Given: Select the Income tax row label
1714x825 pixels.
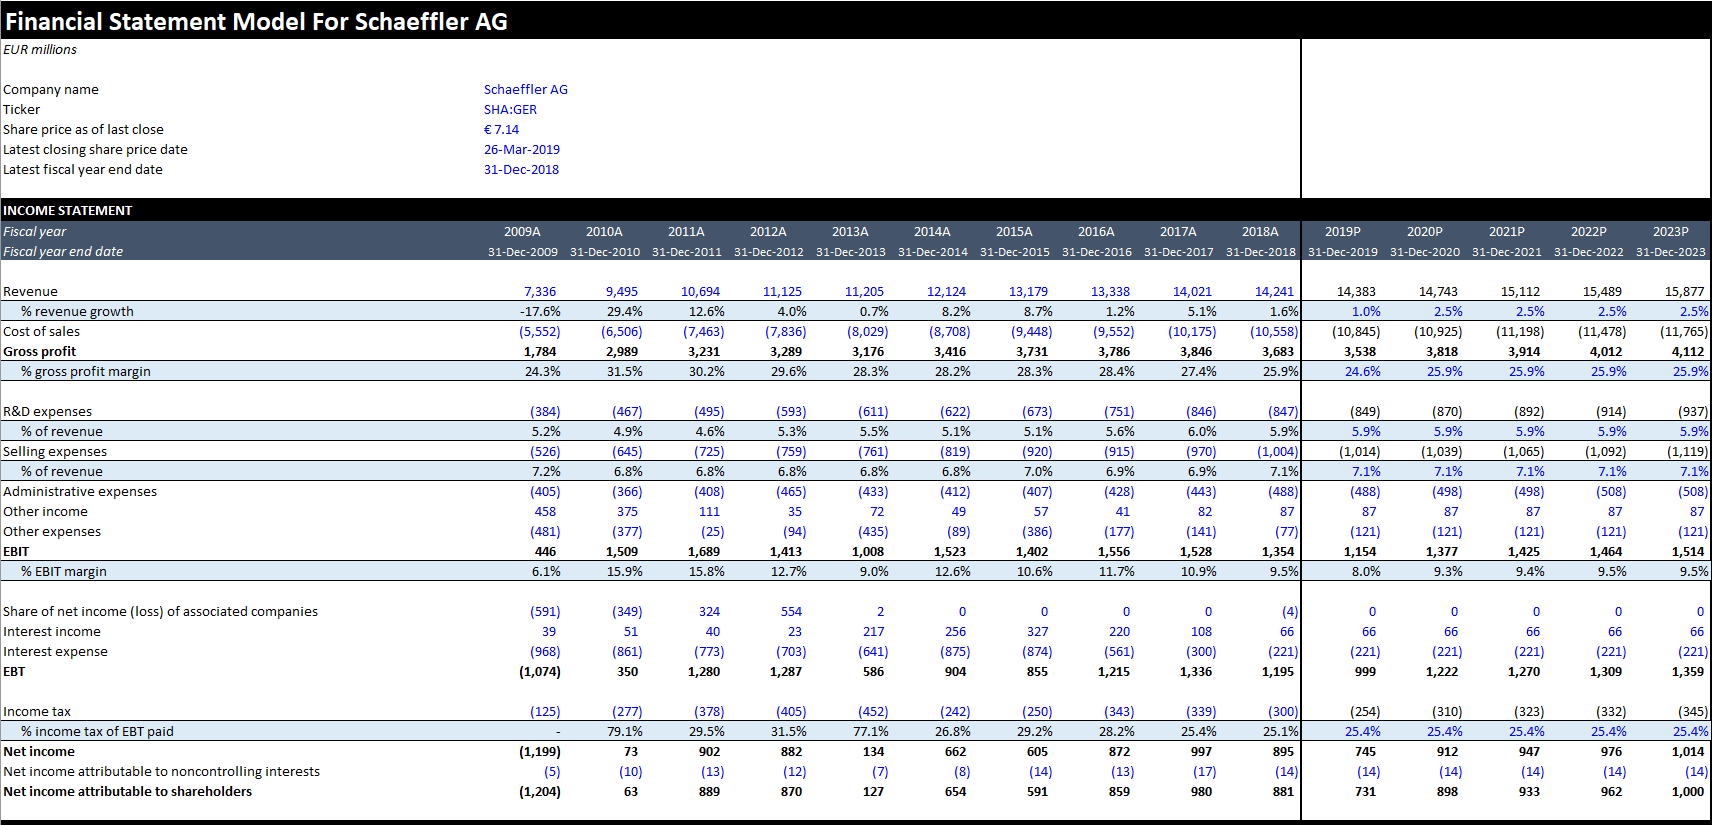Looking at the screenshot, I should point(37,712).
